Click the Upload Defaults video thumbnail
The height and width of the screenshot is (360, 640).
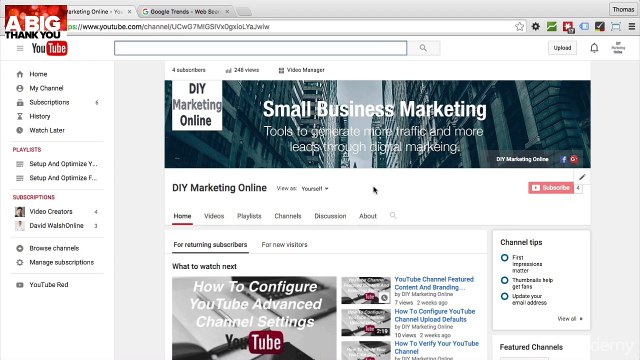click(x=366, y=322)
